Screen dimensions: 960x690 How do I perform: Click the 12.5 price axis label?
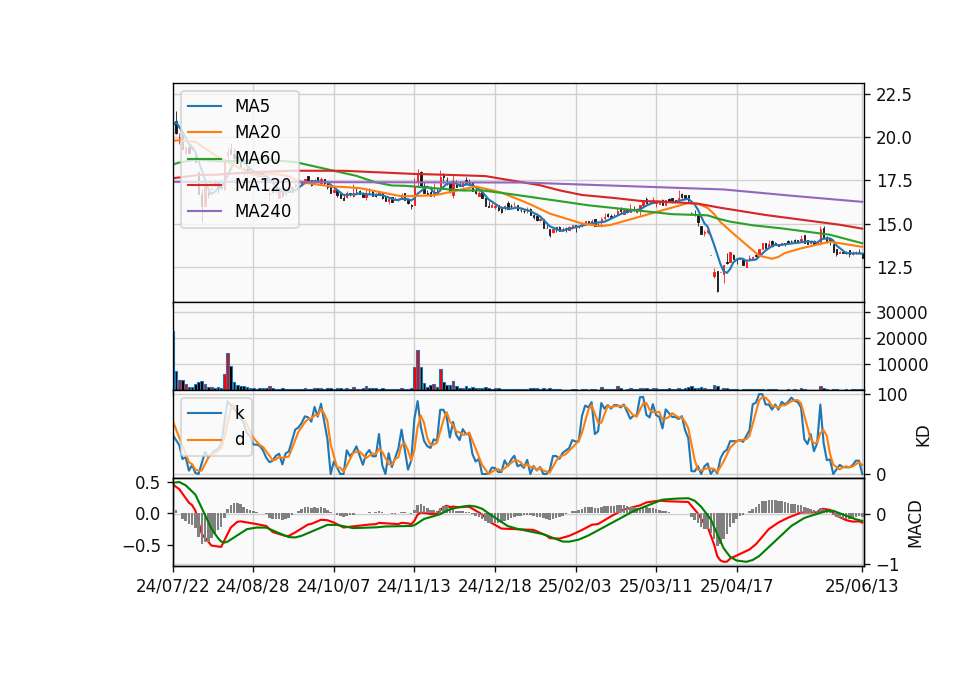(893, 268)
